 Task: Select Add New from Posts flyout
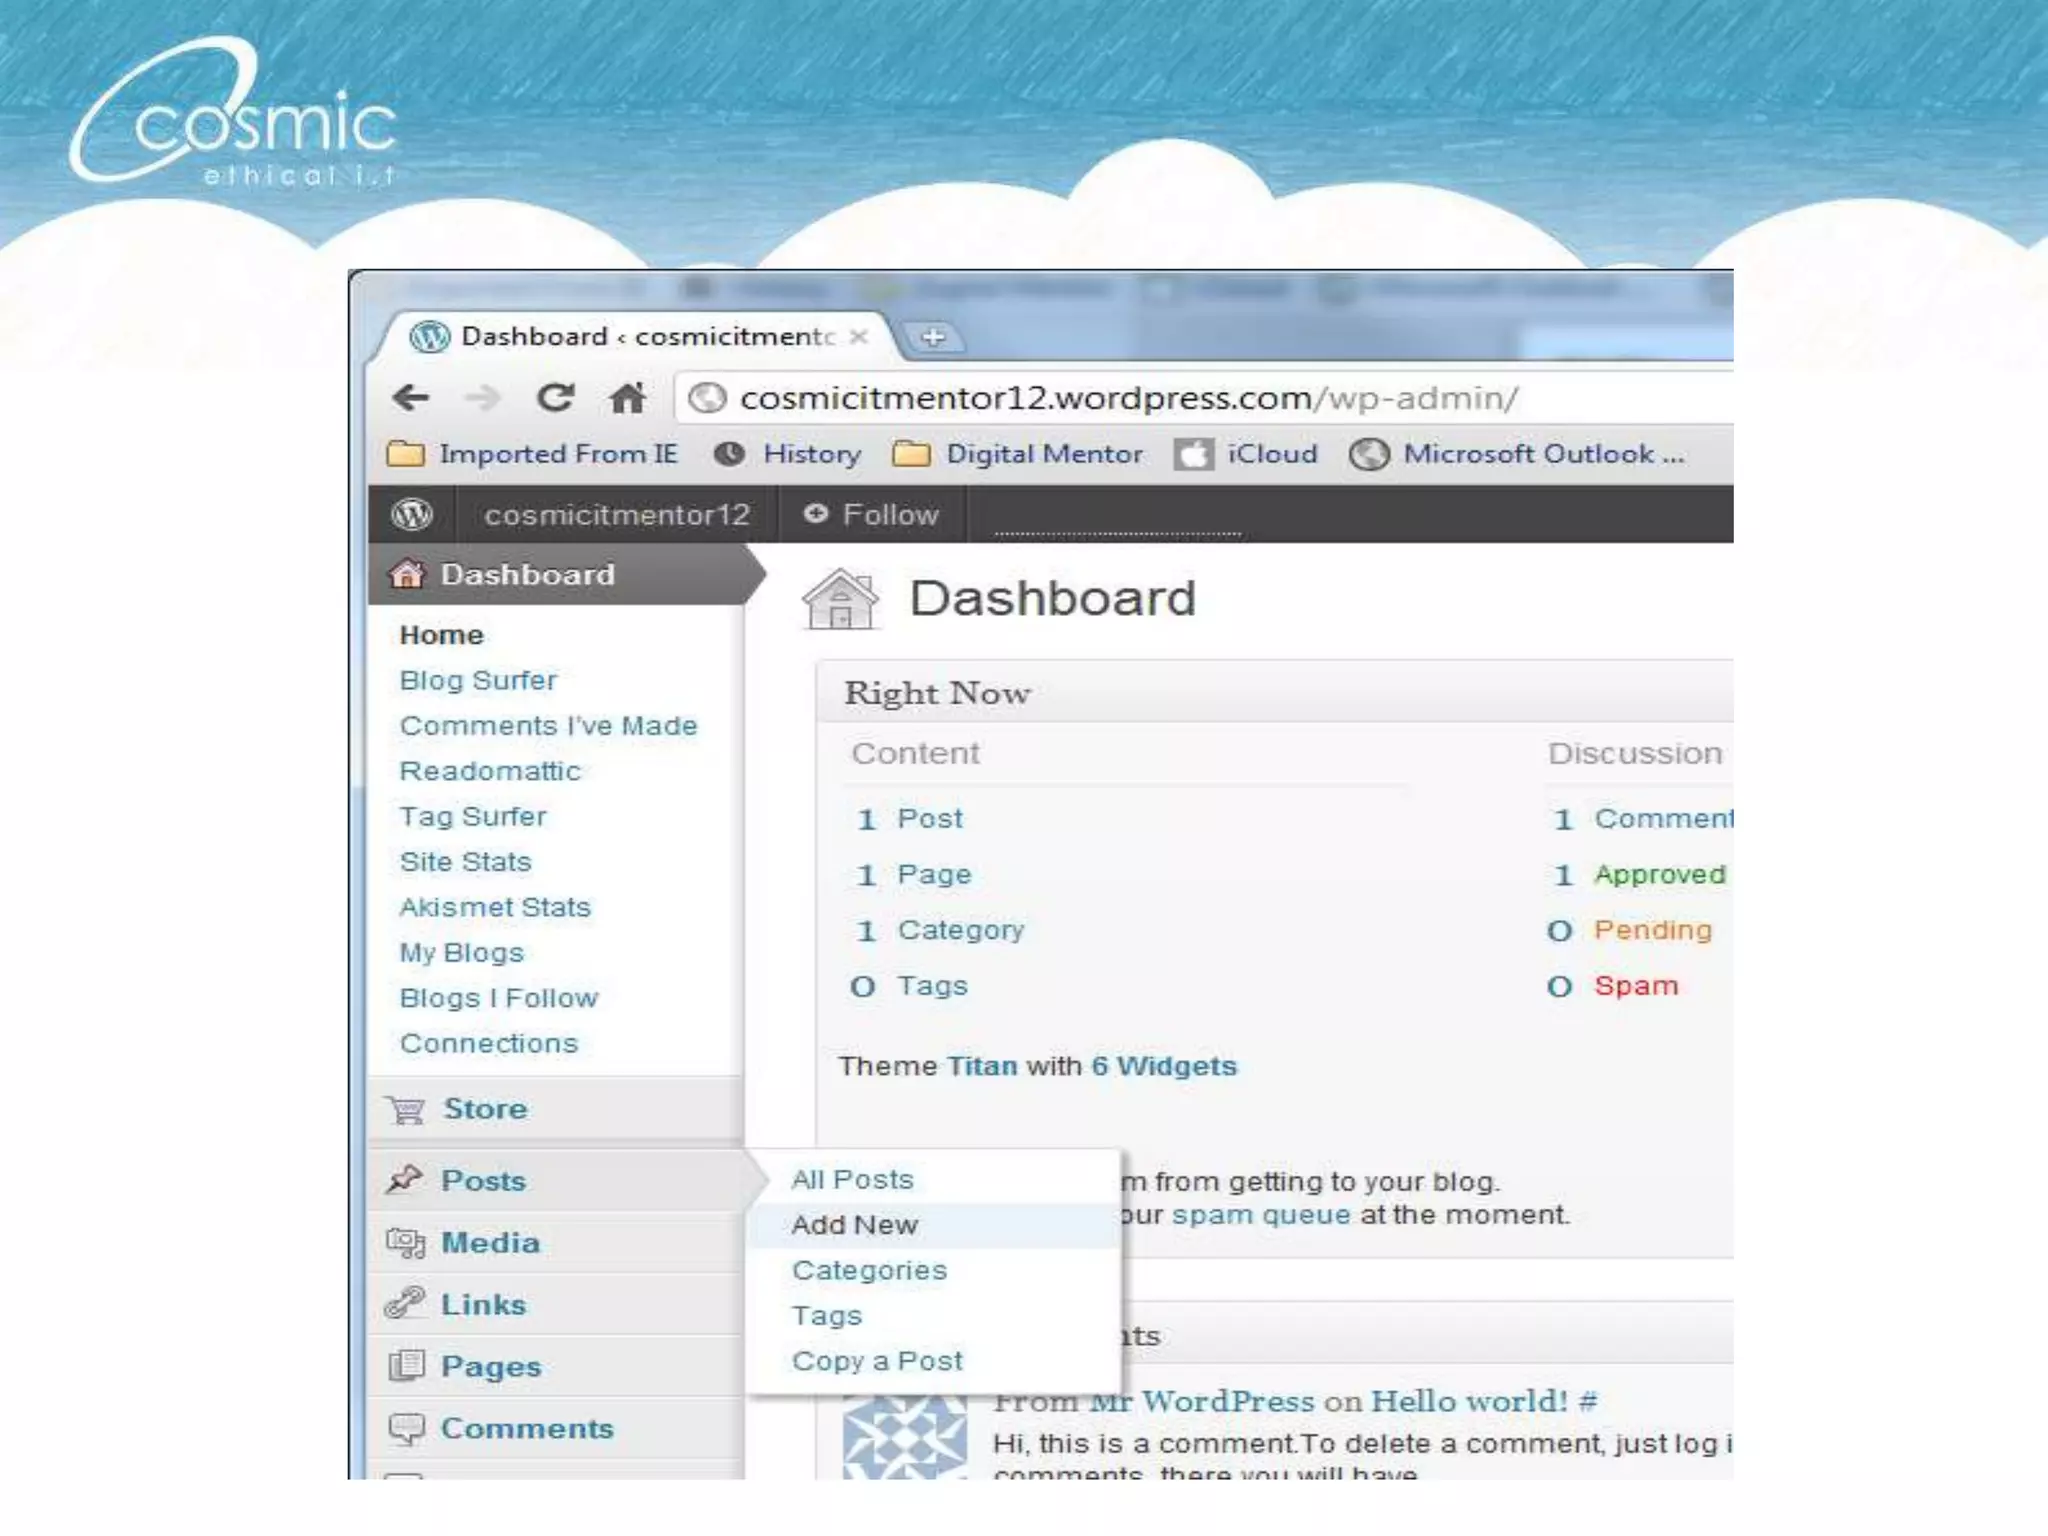click(x=854, y=1225)
